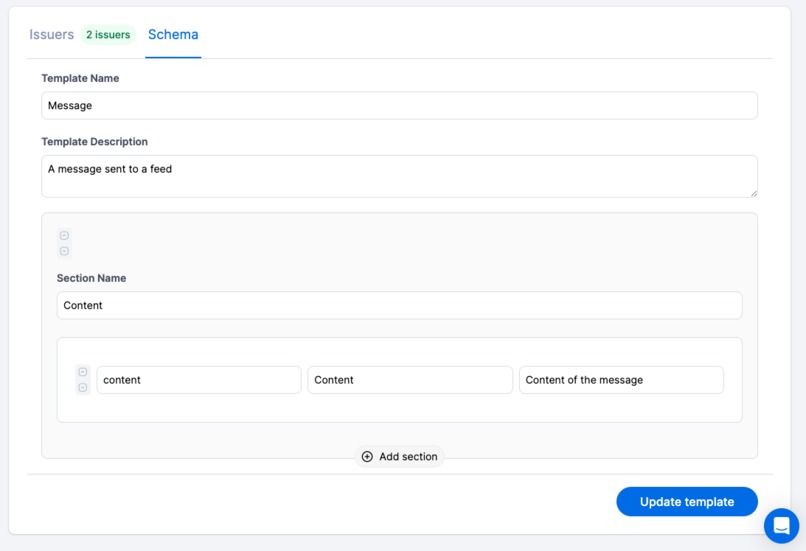This screenshot has height=551, width=806.
Task: Click the Template Name label
Action: (x=80, y=78)
